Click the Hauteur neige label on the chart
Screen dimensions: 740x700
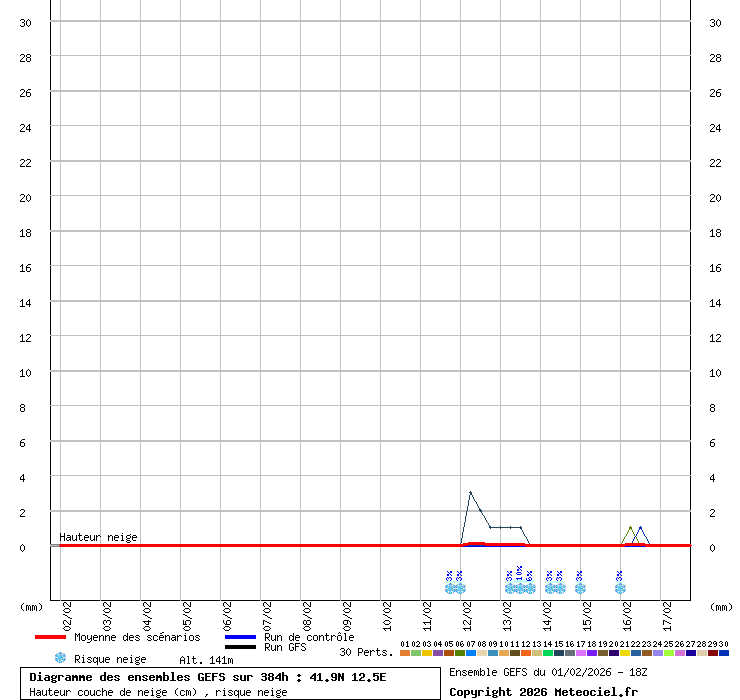[x=98, y=537]
